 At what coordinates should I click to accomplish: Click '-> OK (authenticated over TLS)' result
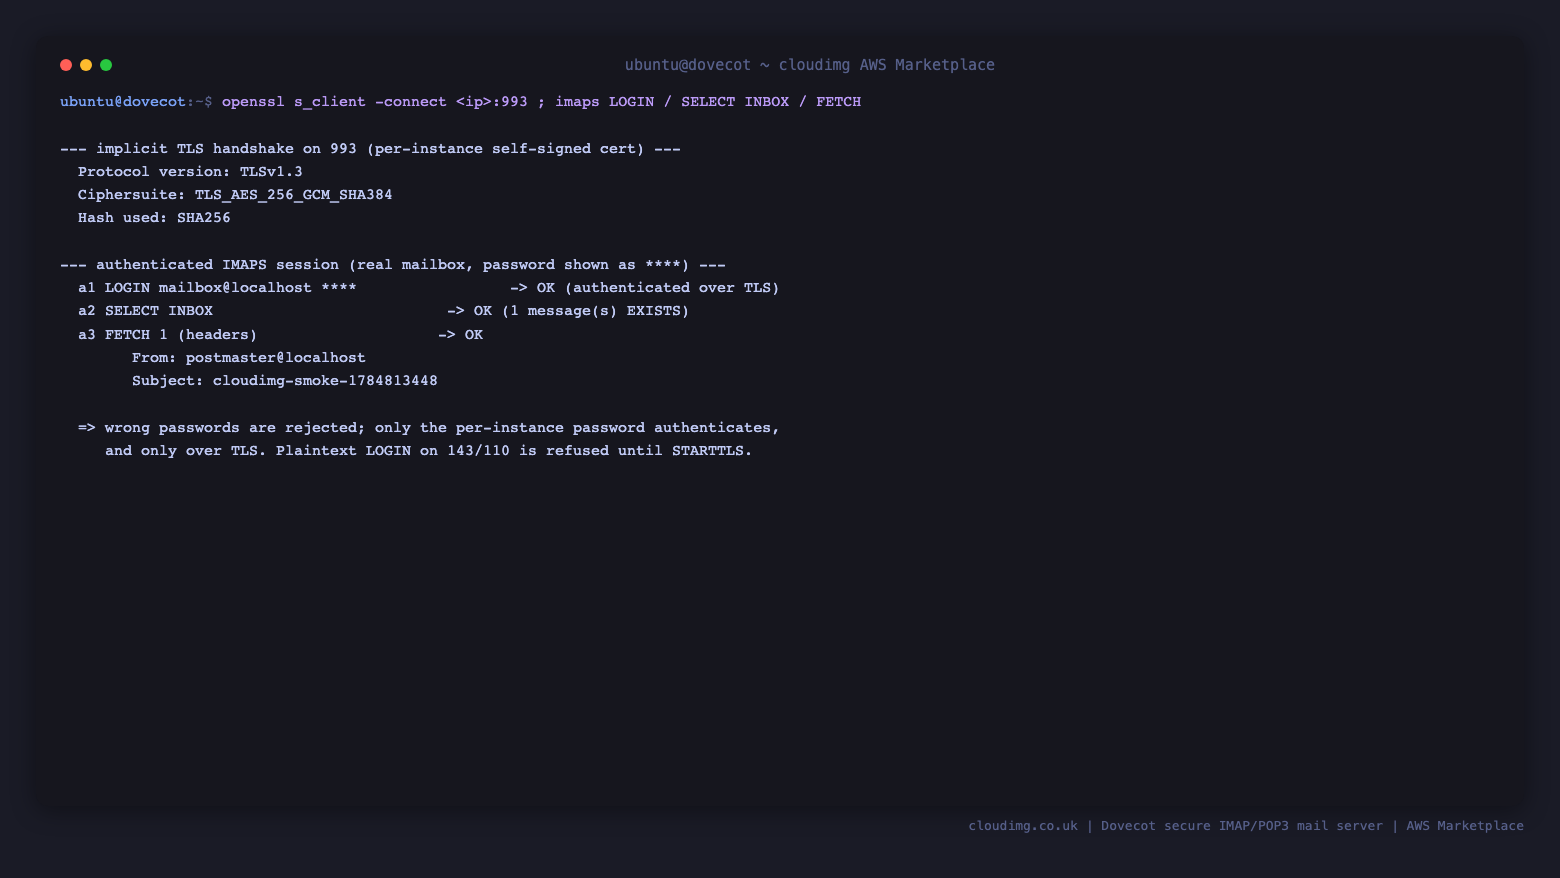coord(645,288)
